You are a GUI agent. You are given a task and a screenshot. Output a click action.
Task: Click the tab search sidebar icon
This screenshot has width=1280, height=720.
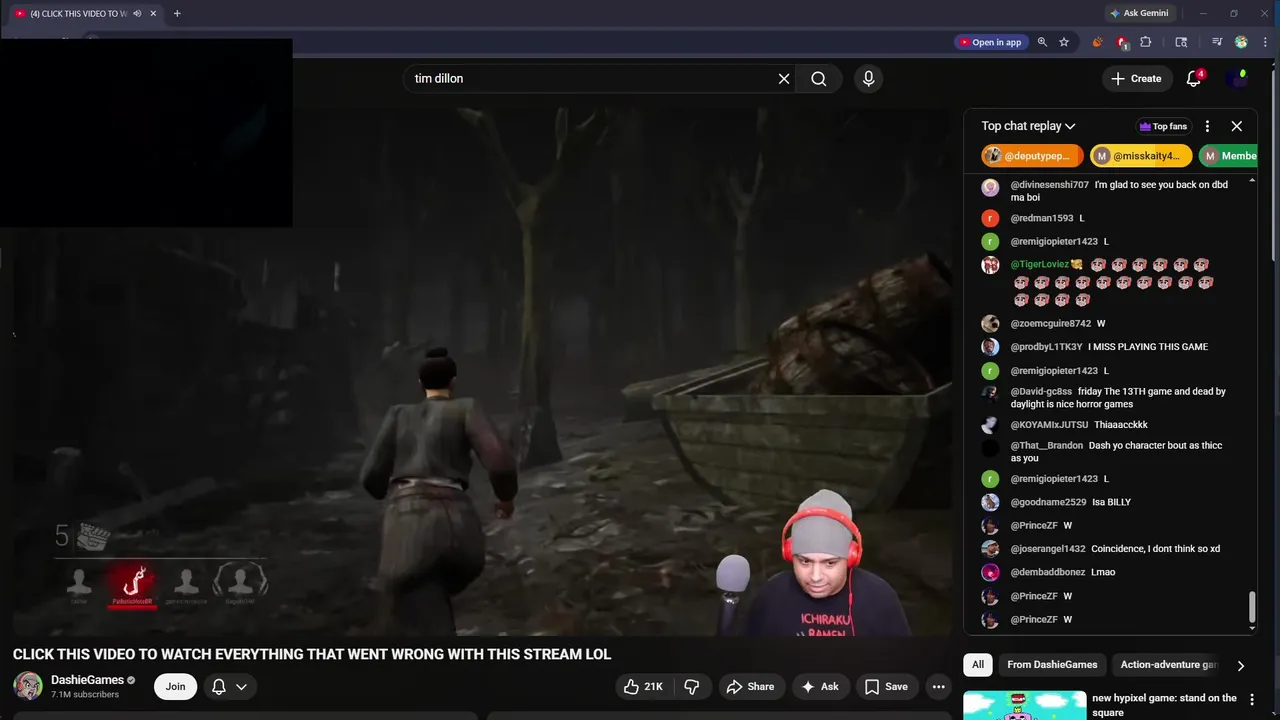[1181, 42]
